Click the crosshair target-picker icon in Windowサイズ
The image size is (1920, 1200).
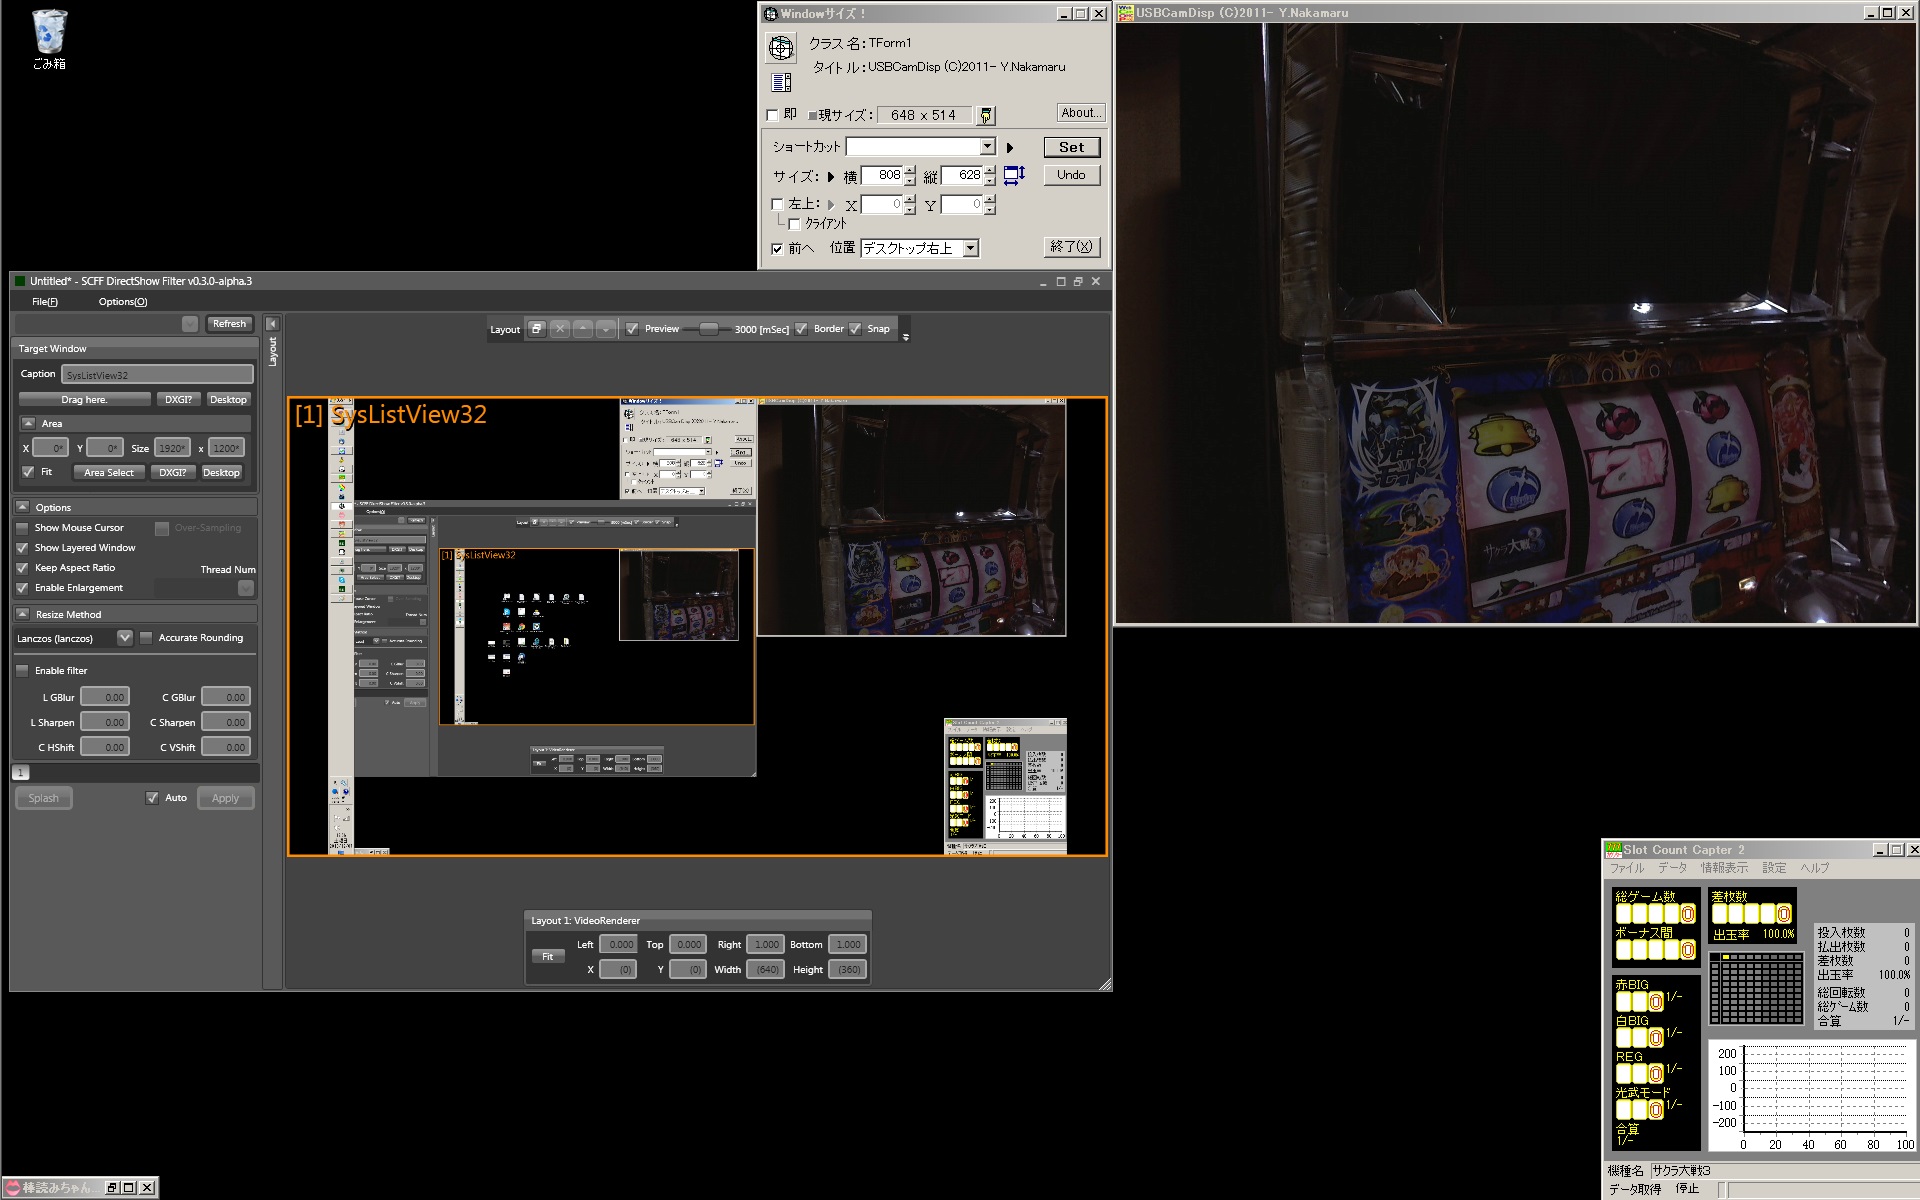pyautogui.click(x=781, y=47)
